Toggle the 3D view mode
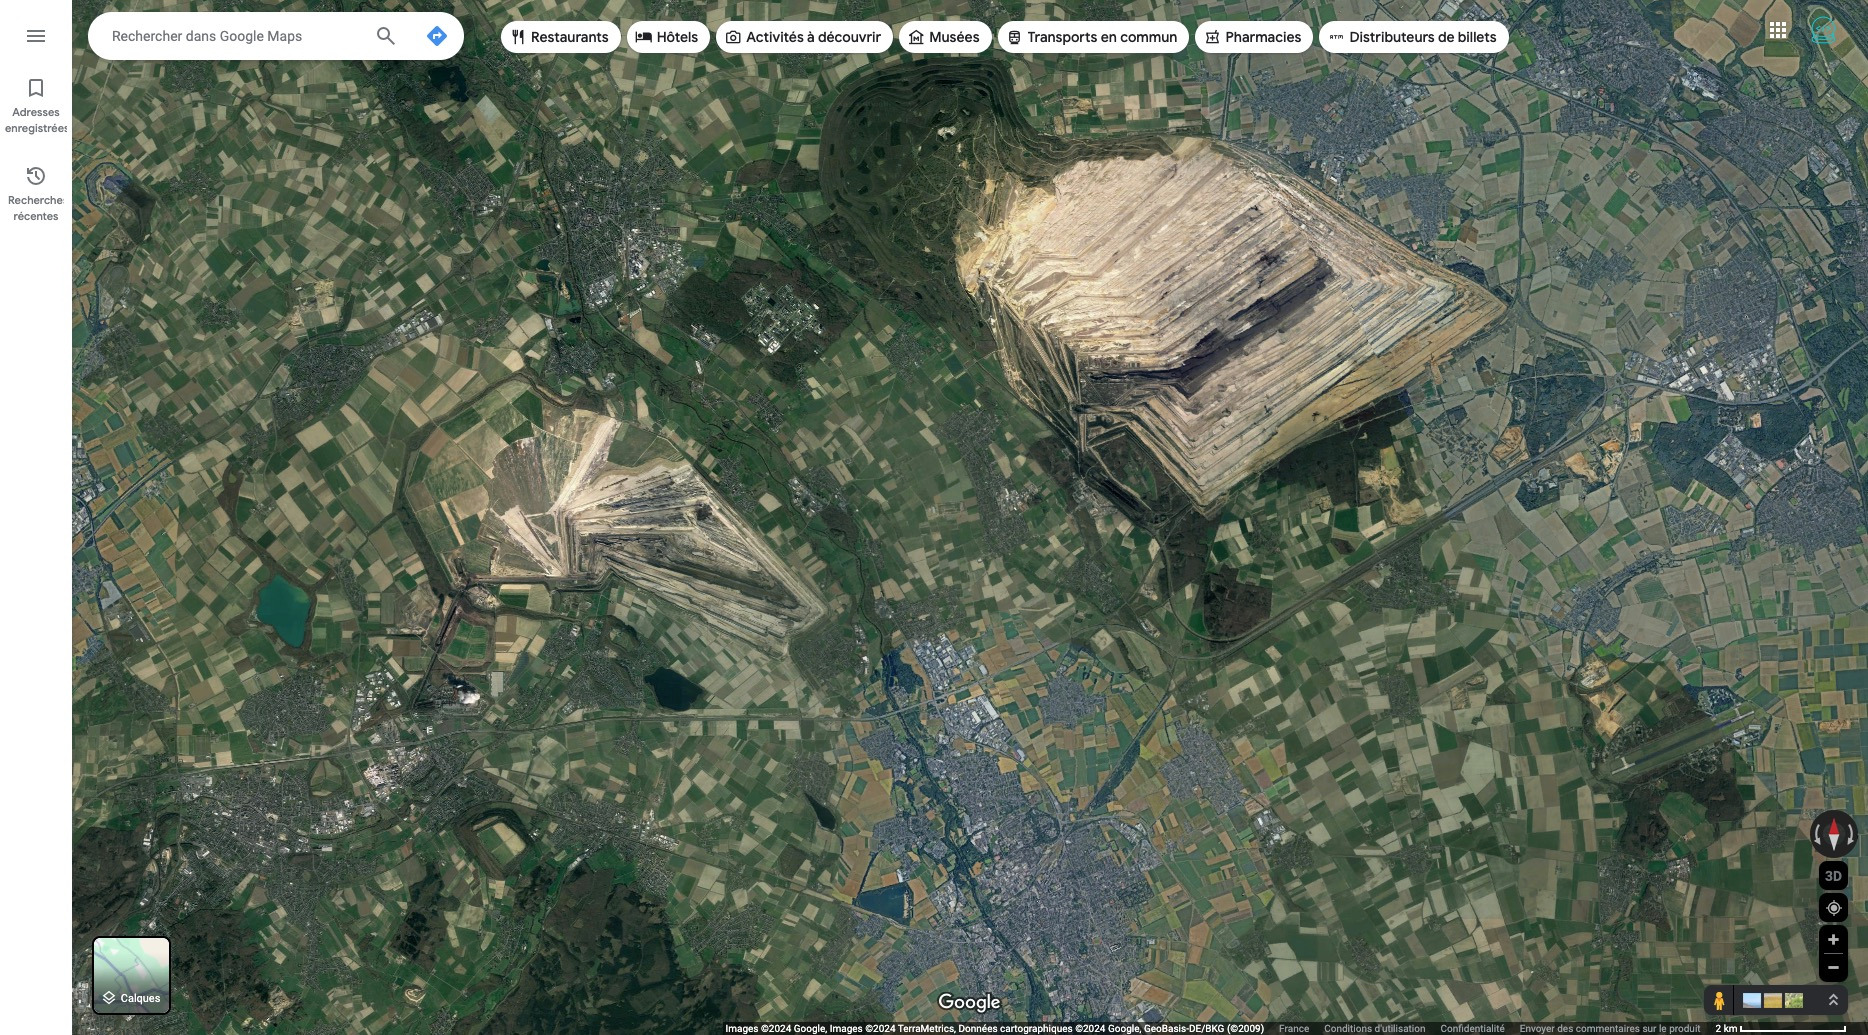The image size is (1868, 1035). [1833, 876]
